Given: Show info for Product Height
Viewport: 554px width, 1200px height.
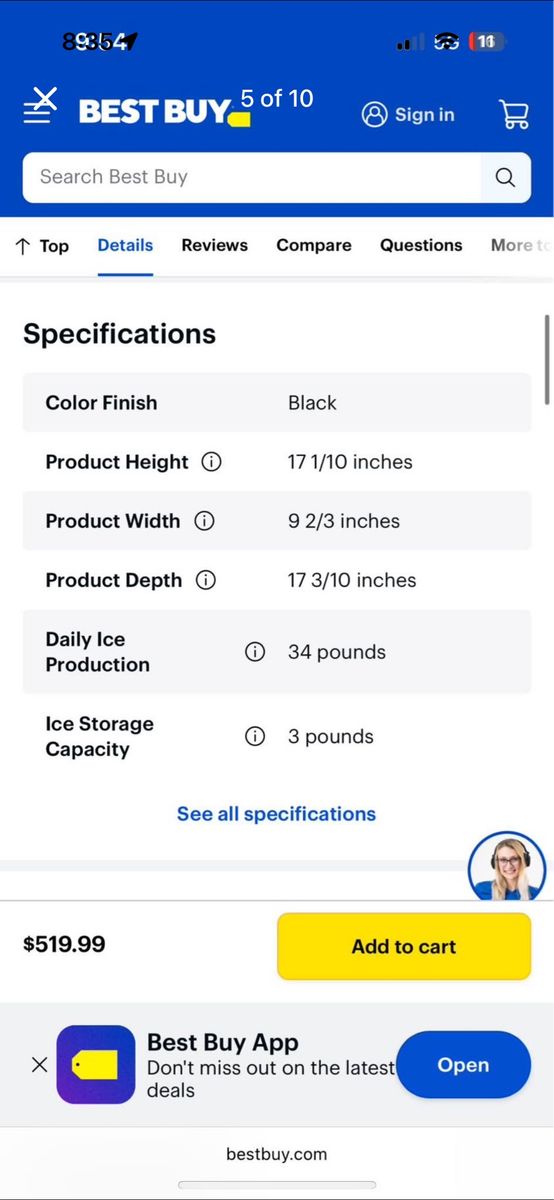Looking at the screenshot, I should coord(211,462).
